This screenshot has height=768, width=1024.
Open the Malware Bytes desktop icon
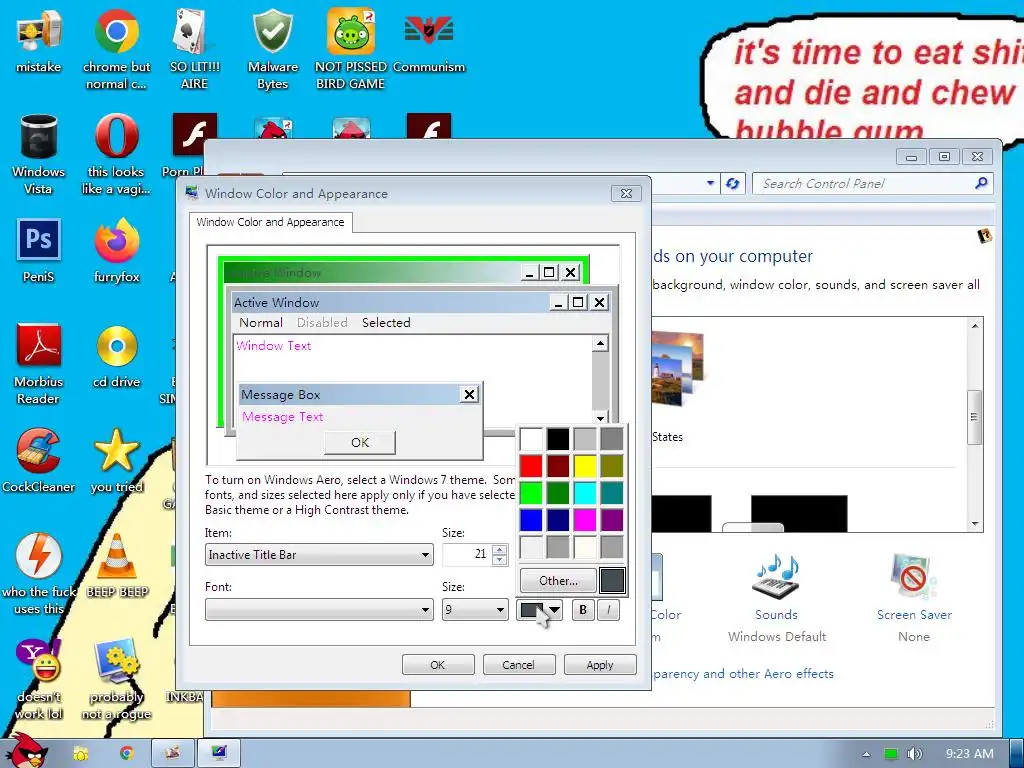[x=272, y=49]
